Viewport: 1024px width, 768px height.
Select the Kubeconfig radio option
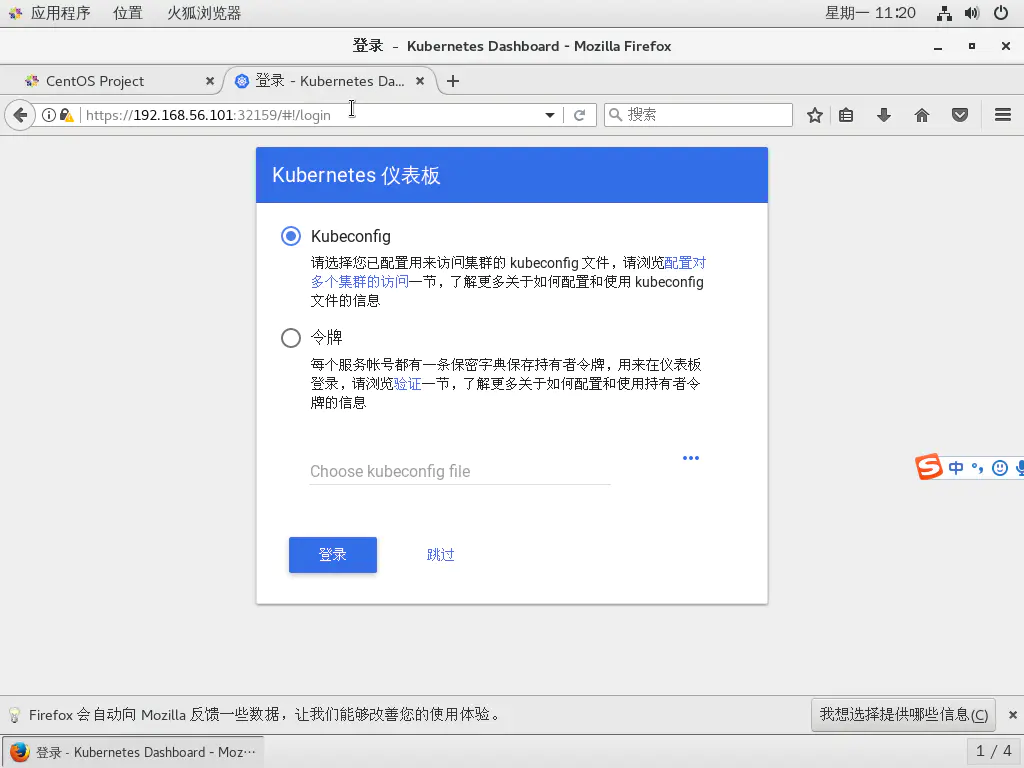(291, 236)
